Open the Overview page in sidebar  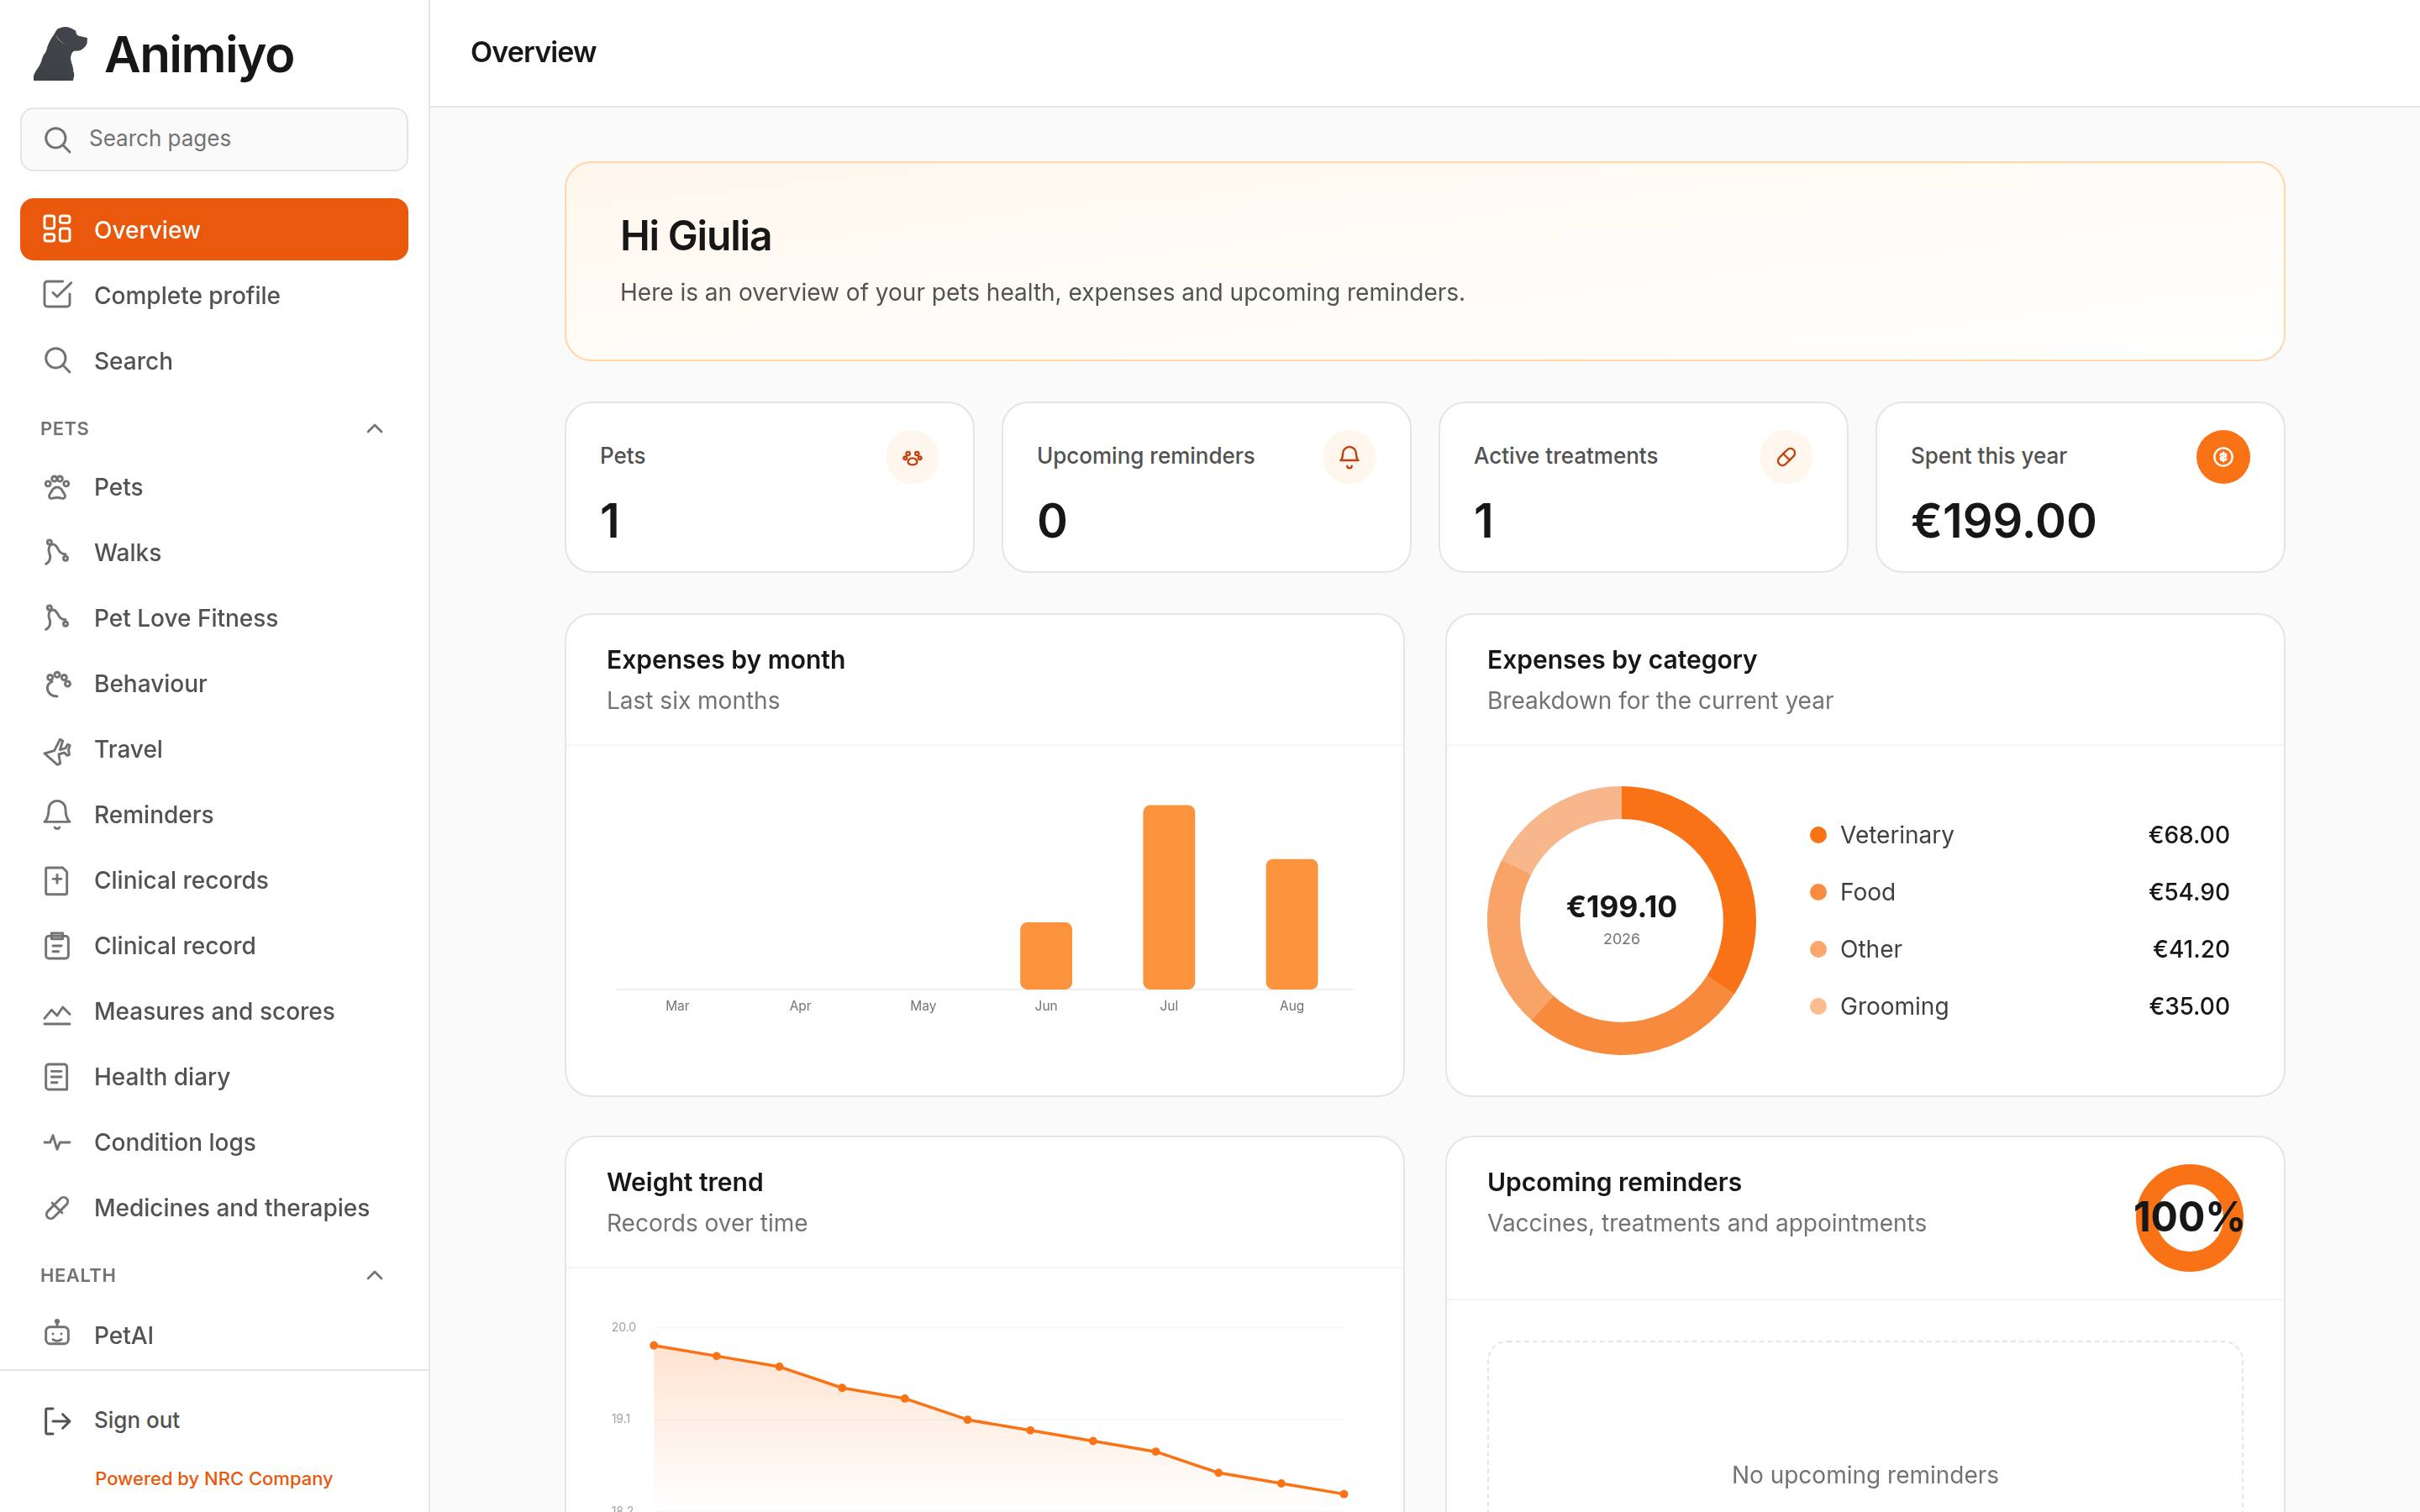click(214, 229)
